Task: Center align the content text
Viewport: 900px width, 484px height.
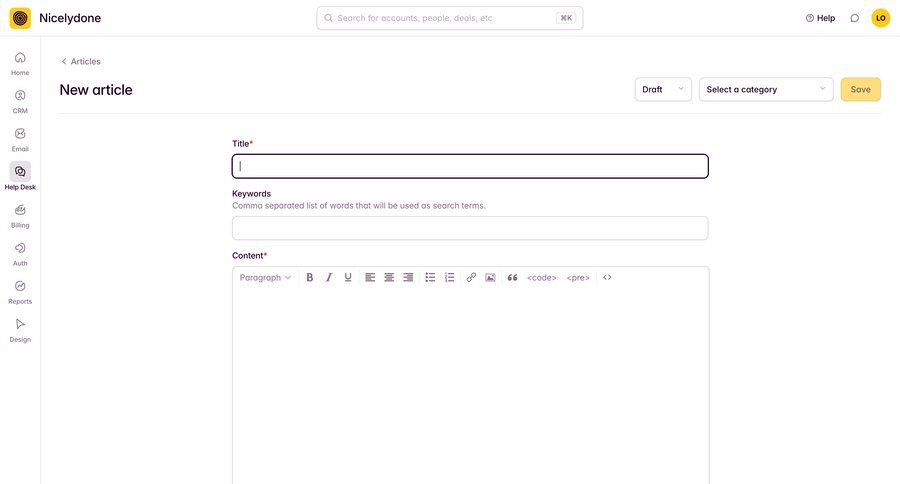Action: click(x=389, y=277)
